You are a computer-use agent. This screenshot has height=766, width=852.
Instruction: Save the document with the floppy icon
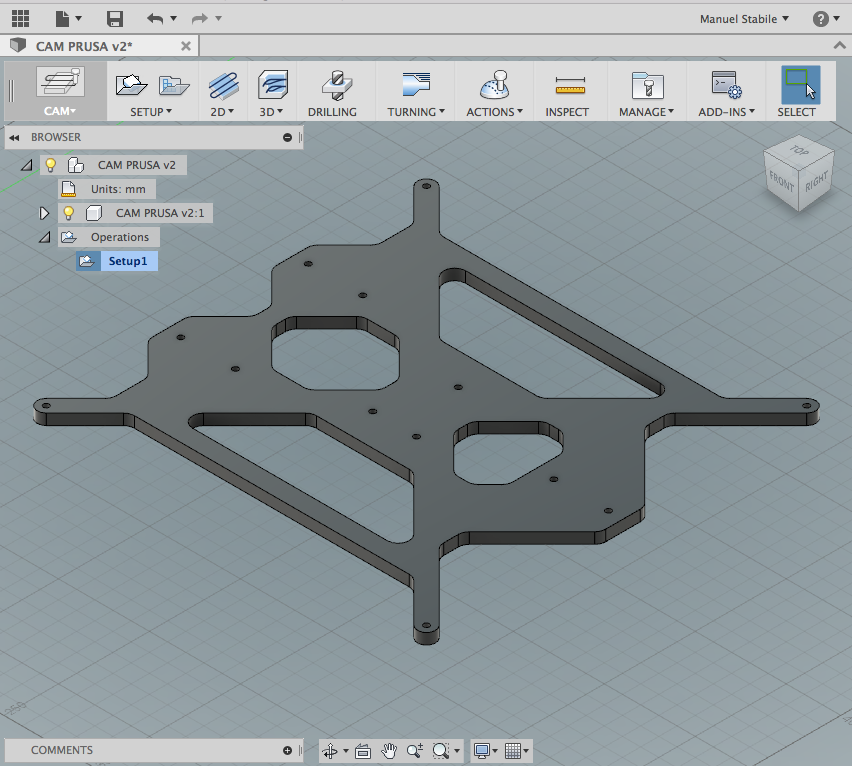115,19
